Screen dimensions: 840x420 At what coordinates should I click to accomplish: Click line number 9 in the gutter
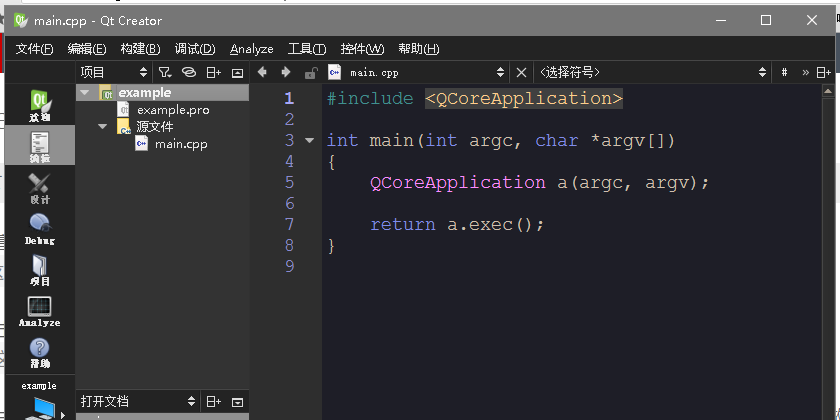coord(289,266)
